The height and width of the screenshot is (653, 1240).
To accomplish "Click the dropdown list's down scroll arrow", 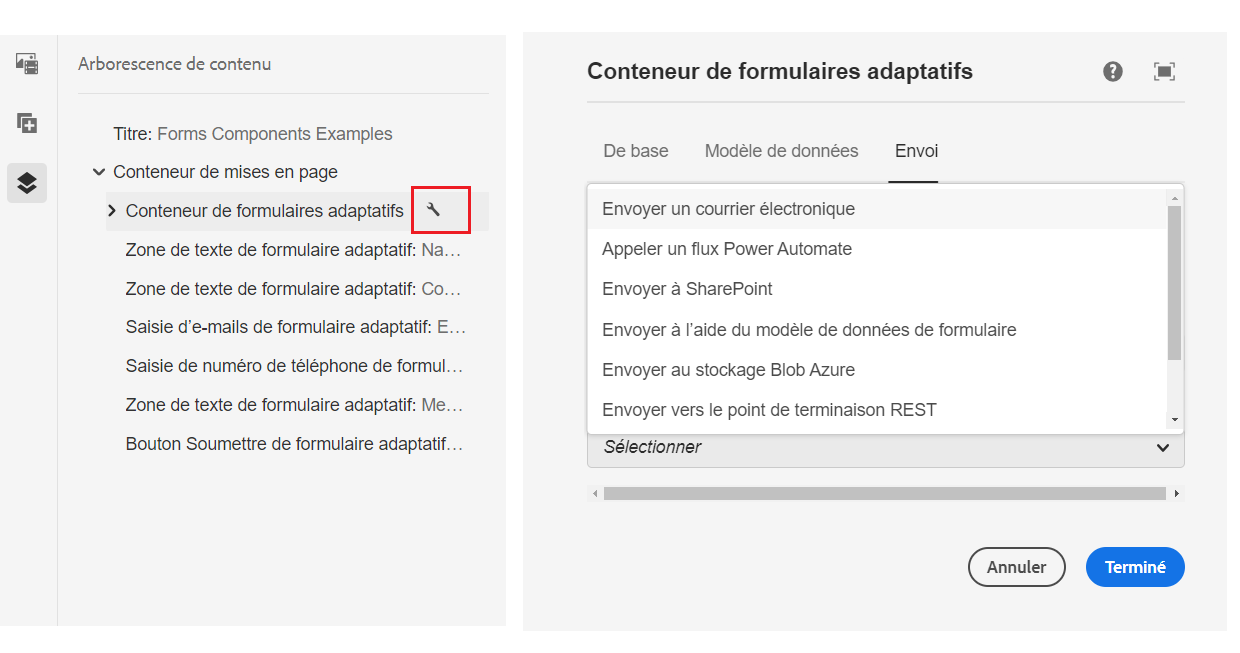I will tap(1175, 420).
